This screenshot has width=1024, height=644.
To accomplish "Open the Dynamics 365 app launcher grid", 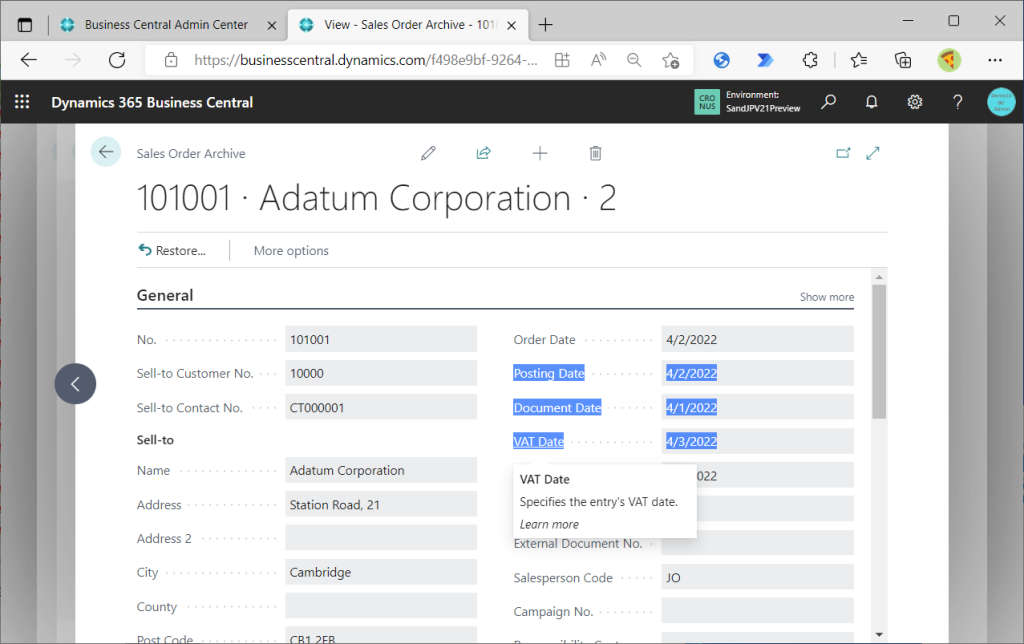I will click(22, 102).
